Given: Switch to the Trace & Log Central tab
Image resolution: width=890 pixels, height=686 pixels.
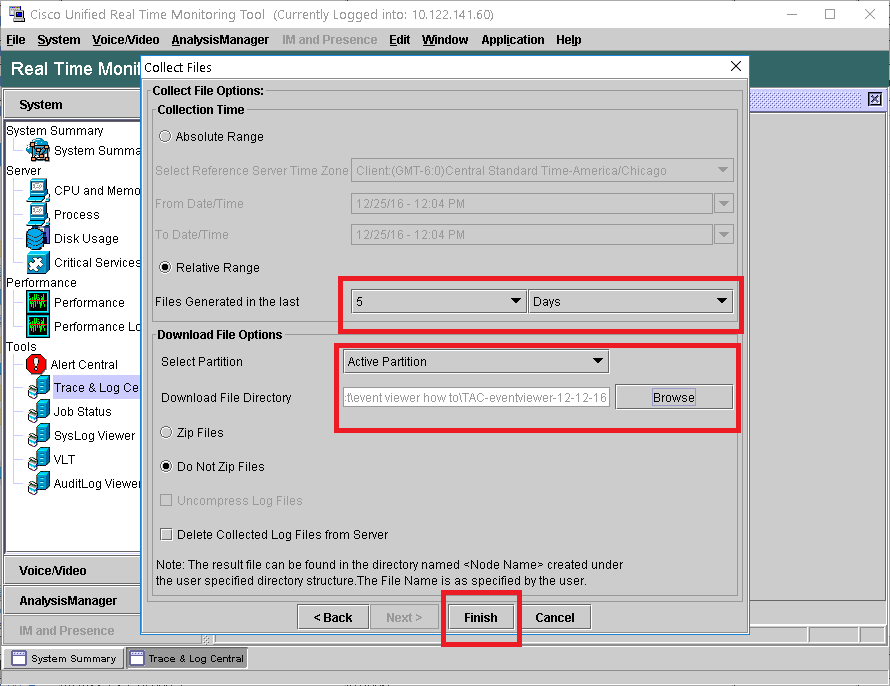Looking at the screenshot, I should click(187, 658).
